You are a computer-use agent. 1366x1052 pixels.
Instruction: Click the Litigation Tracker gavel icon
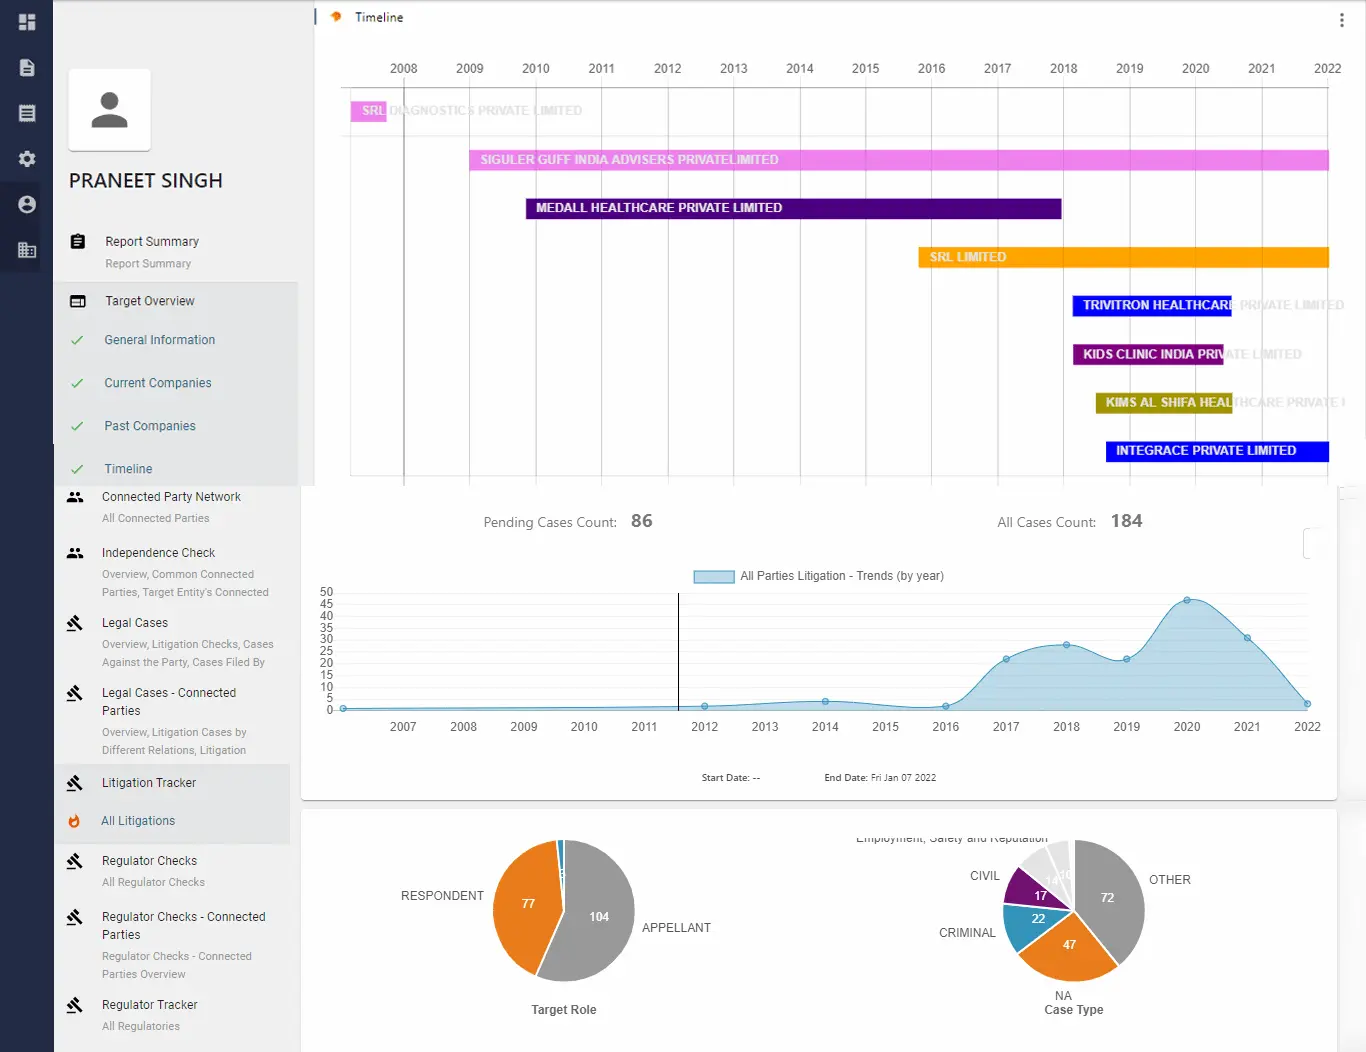[x=75, y=783]
